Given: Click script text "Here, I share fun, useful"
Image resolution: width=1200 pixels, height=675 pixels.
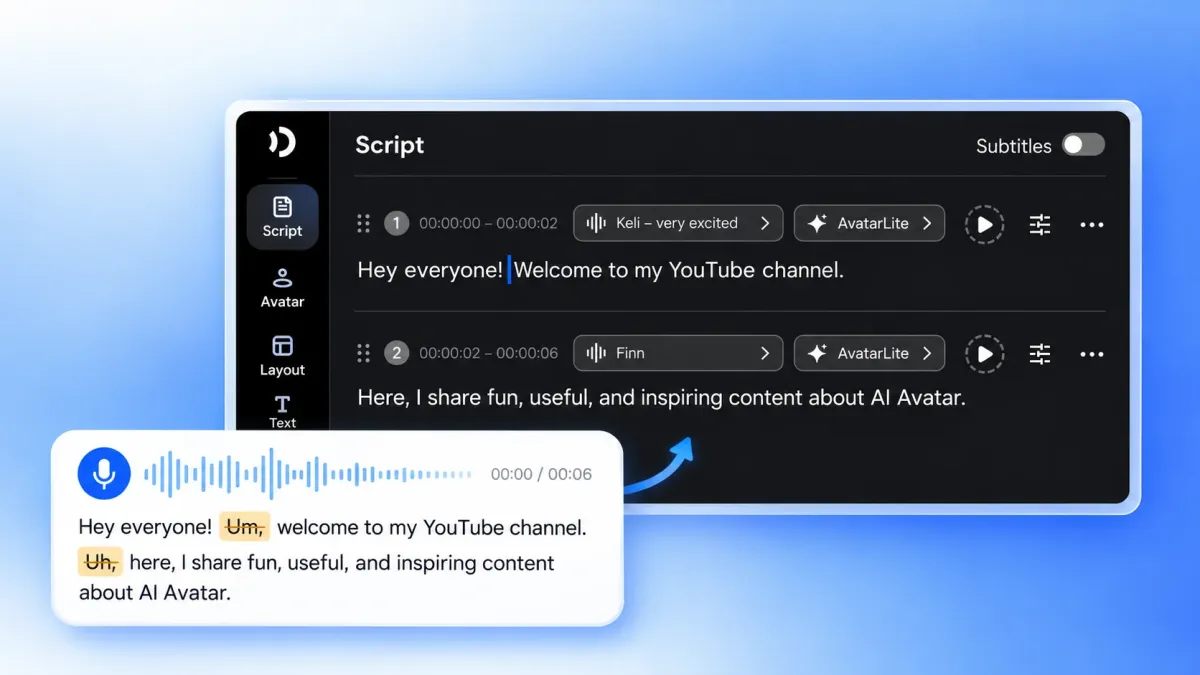Looking at the screenshot, I should coord(475,398).
